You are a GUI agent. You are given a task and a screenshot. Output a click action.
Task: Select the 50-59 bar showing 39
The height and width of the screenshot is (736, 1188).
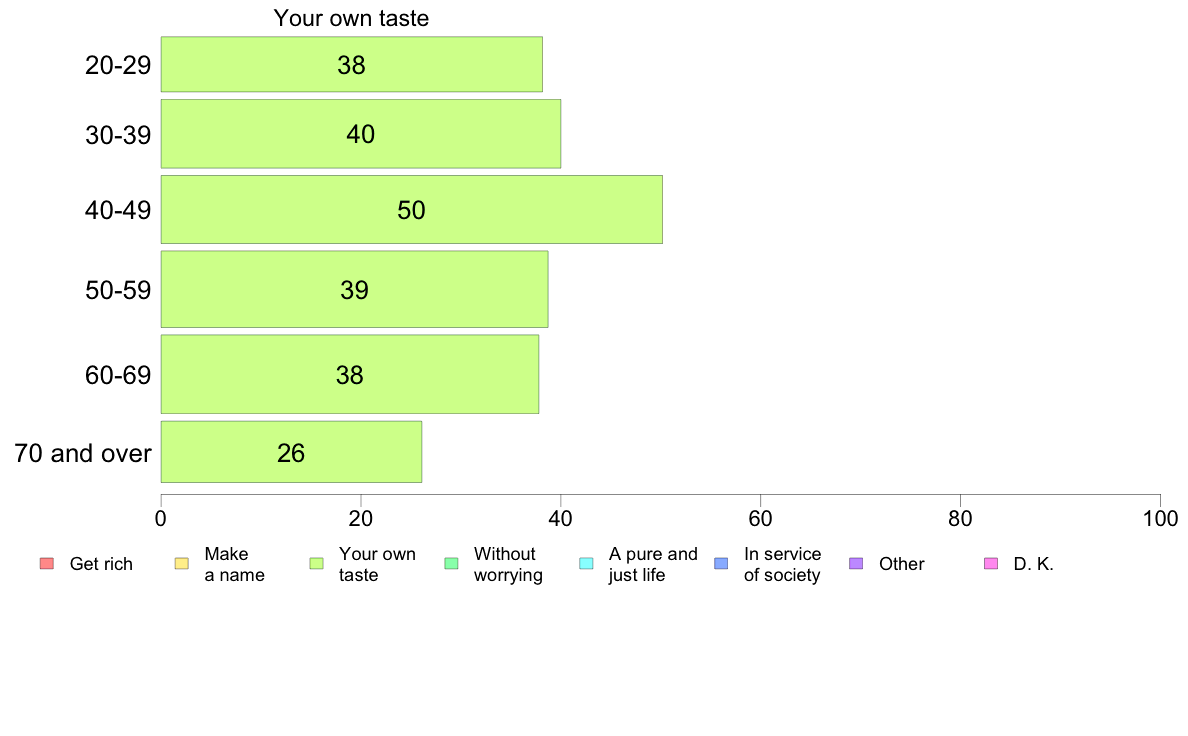(x=355, y=289)
